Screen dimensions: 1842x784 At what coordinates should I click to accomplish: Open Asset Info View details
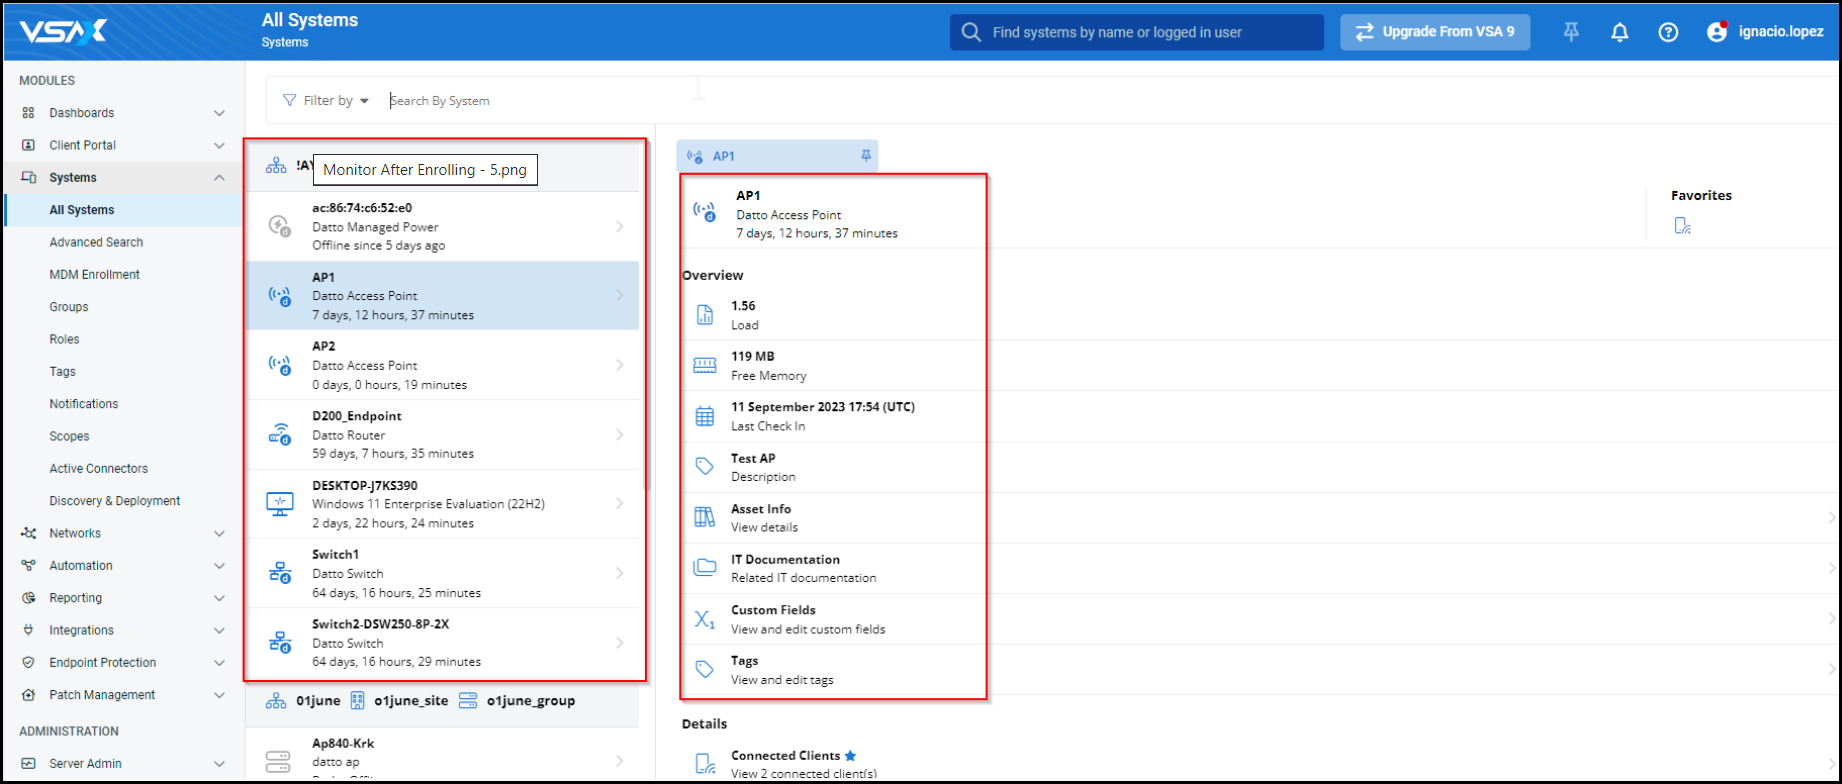click(x=1261, y=518)
